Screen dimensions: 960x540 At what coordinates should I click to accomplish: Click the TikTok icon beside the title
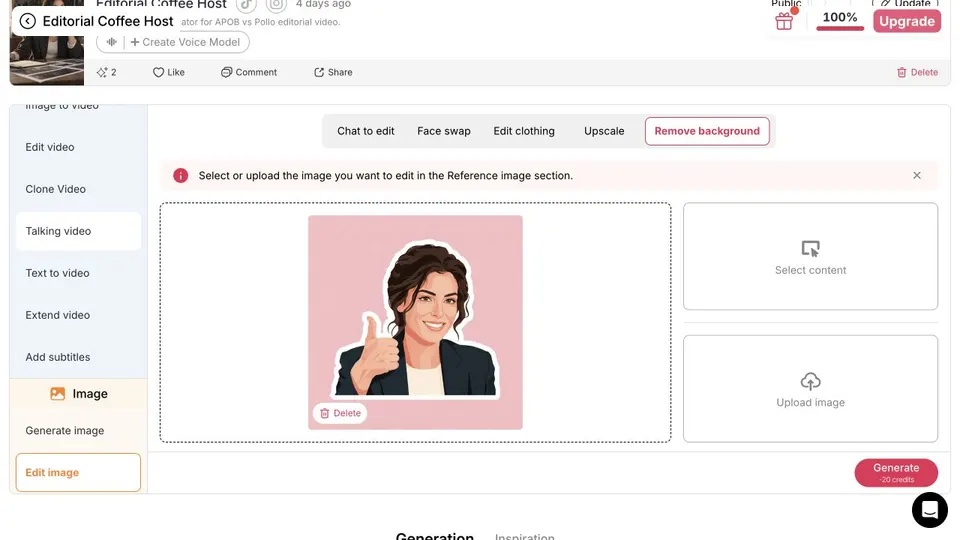(246, 5)
